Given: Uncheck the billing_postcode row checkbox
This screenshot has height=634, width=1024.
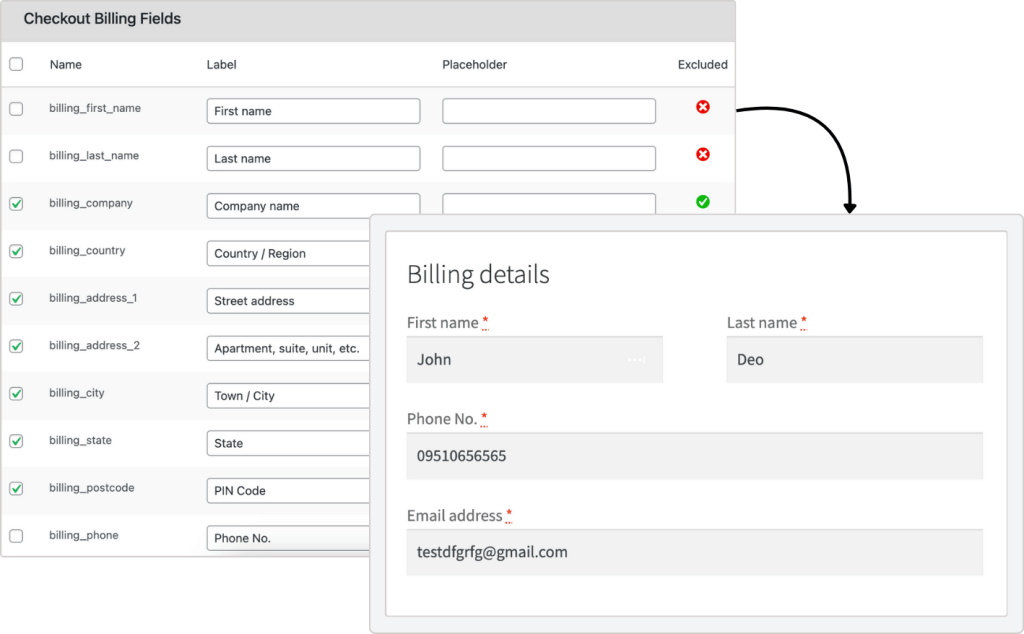Looking at the screenshot, I should (x=16, y=488).
